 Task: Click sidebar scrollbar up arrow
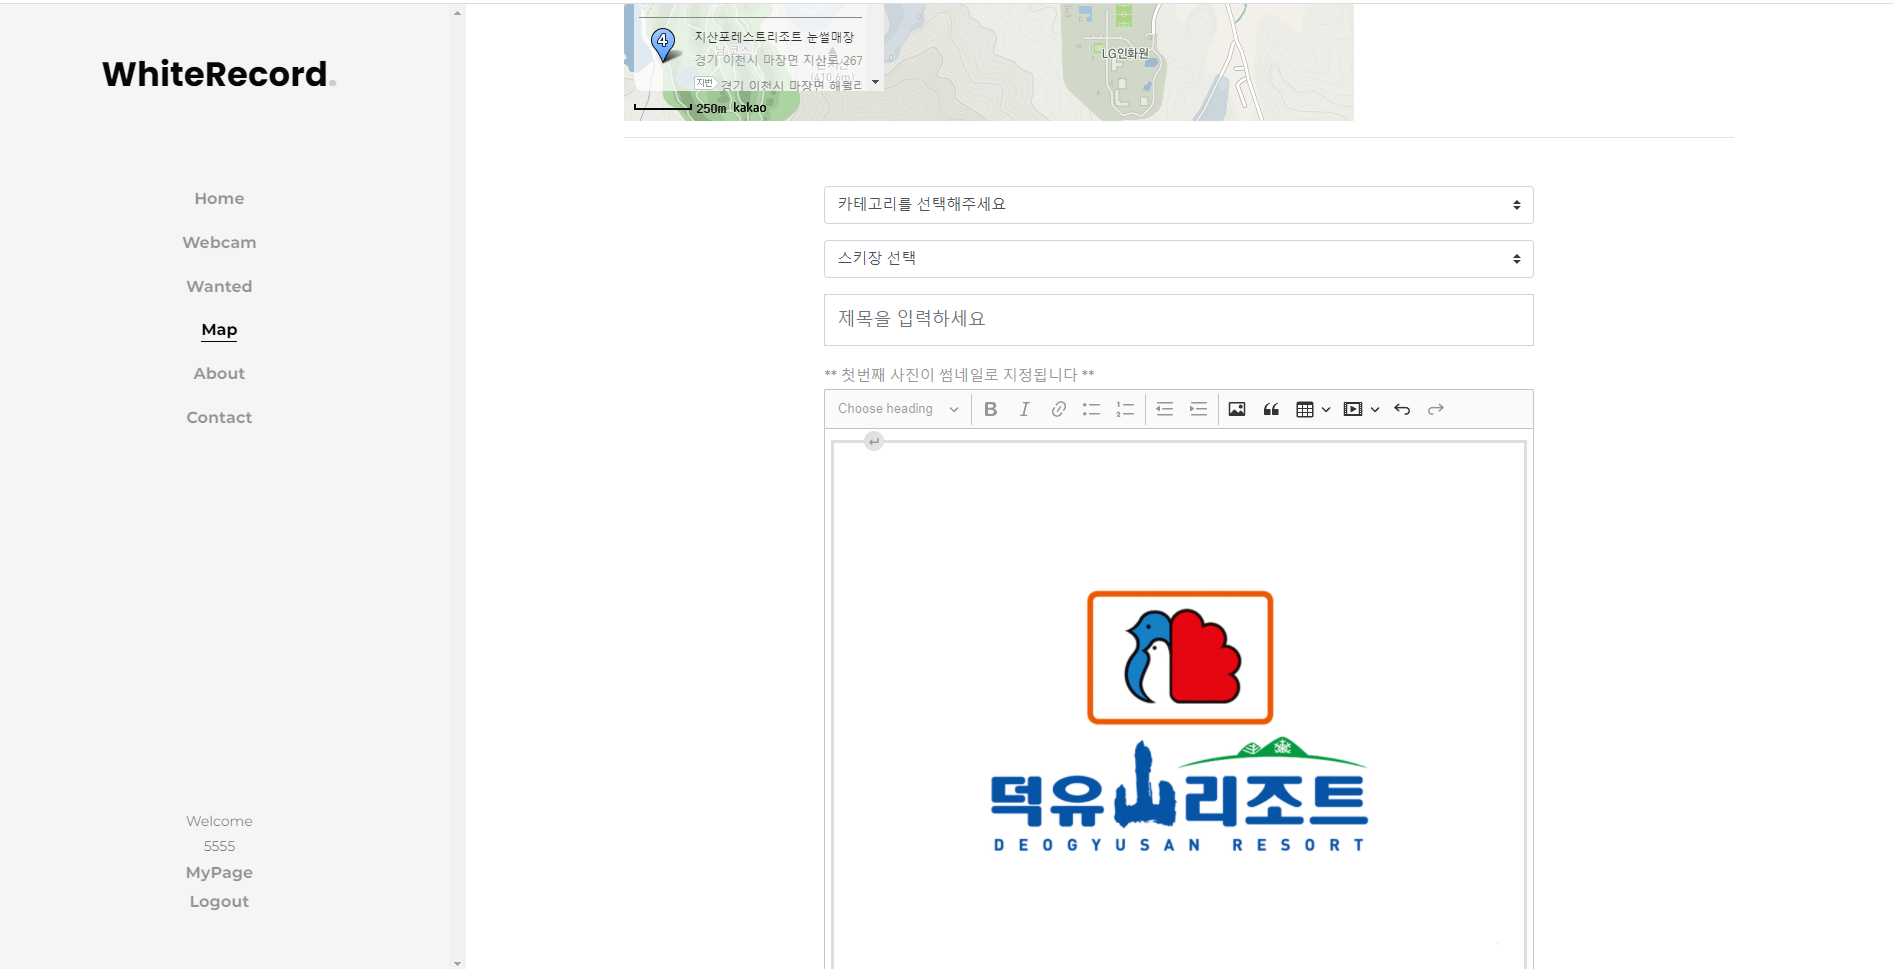tap(457, 13)
